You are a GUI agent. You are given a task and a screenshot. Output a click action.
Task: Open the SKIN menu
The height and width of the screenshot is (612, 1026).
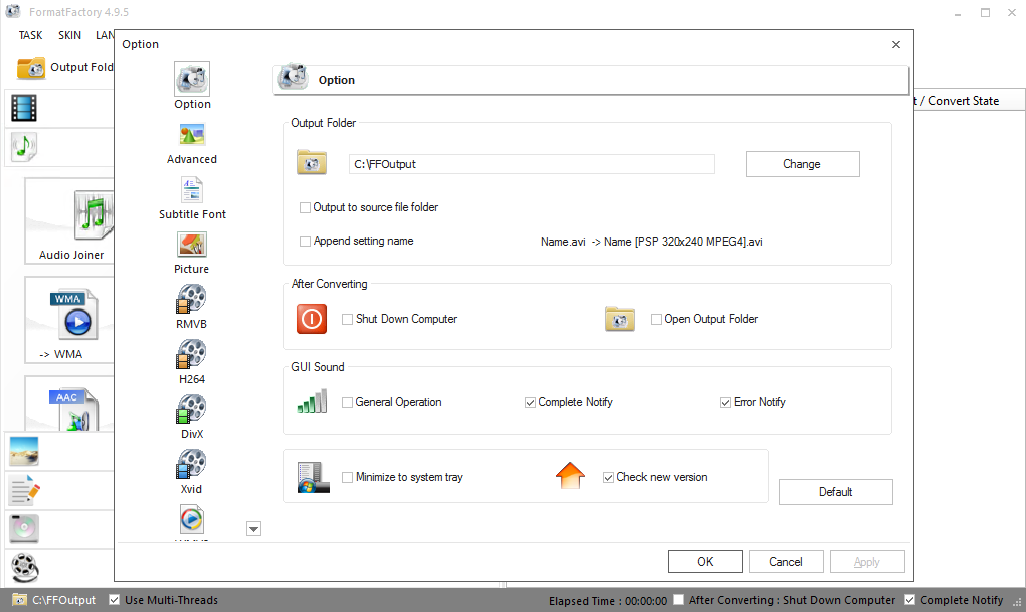tap(69, 35)
